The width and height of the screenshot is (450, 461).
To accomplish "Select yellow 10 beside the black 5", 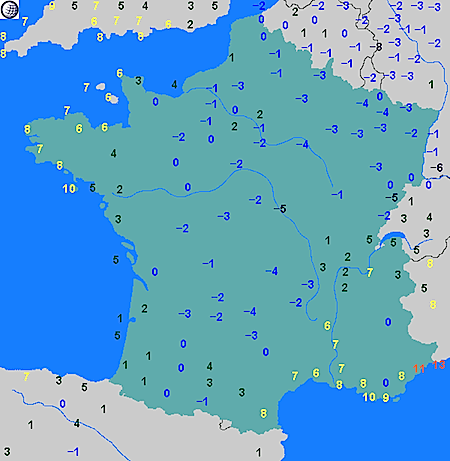I will click(69, 189).
